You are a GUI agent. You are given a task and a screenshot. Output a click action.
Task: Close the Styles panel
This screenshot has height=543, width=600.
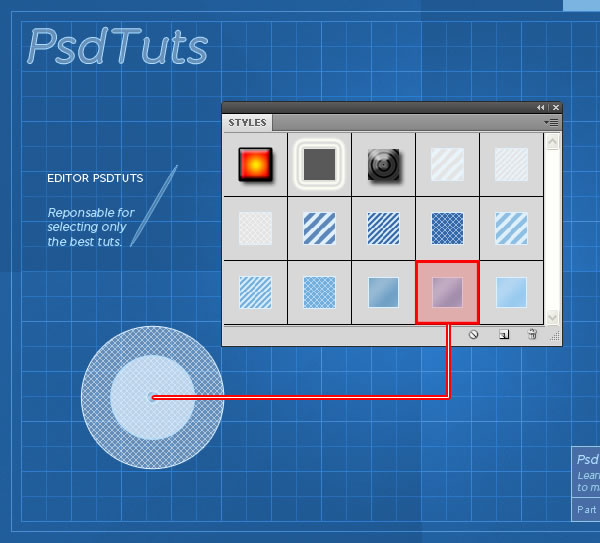556,108
